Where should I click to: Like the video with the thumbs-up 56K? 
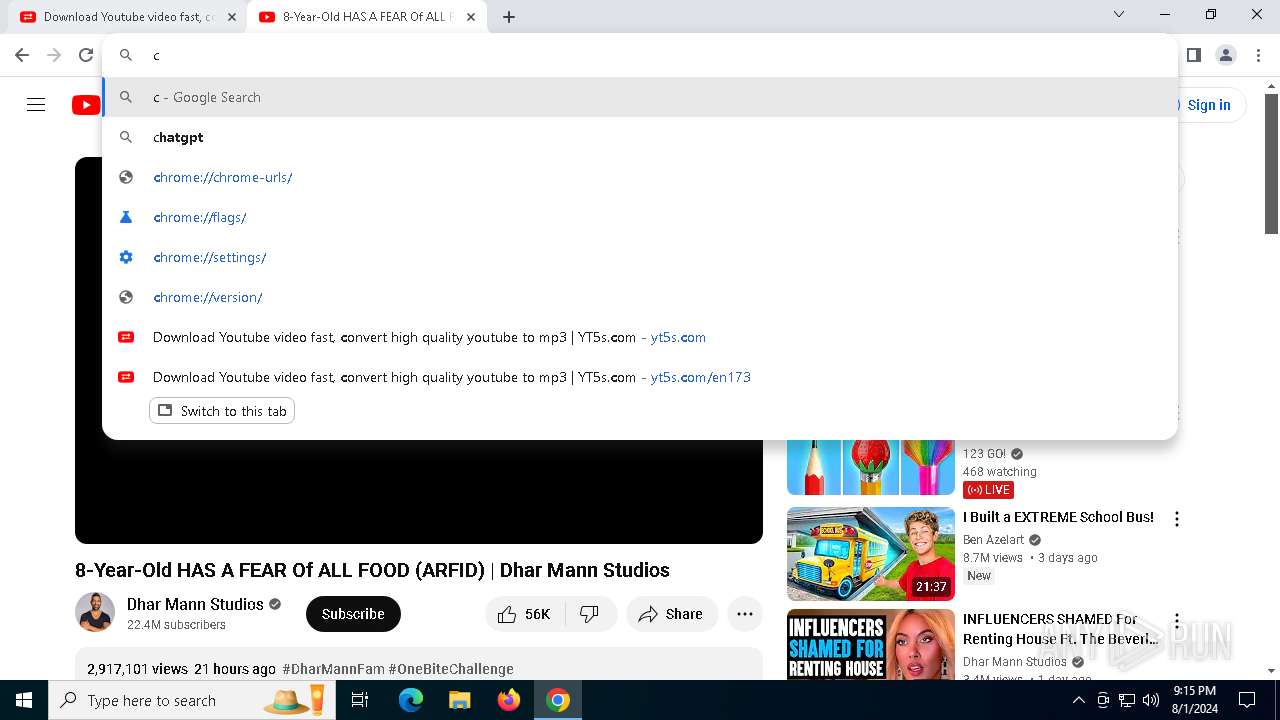pyautogui.click(x=525, y=614)
